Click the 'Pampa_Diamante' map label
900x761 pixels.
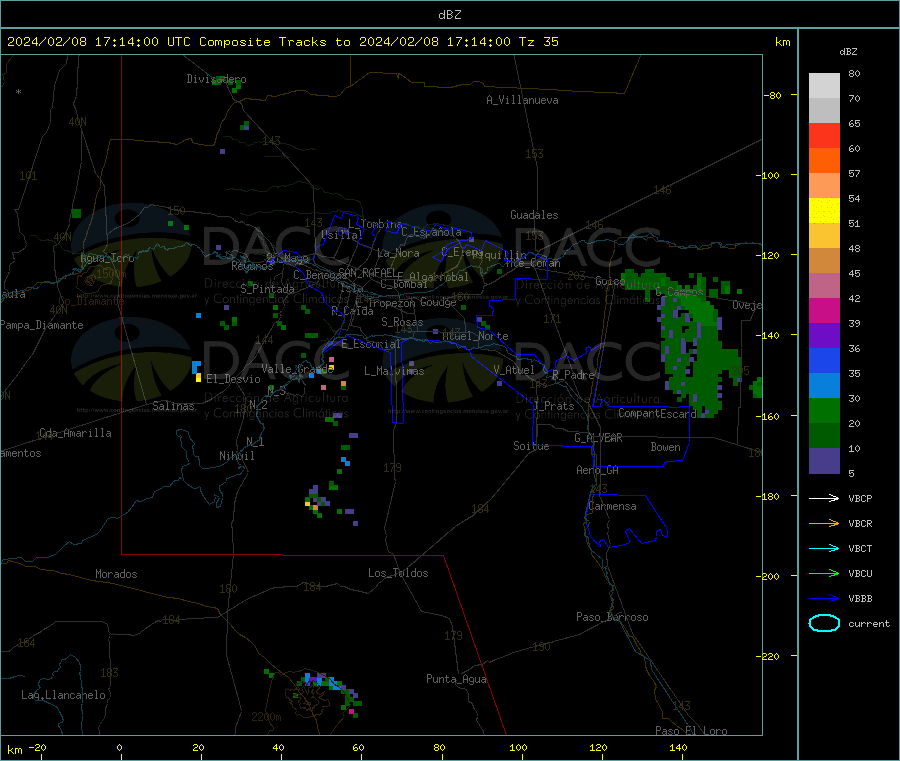click(x=42, y=325)
